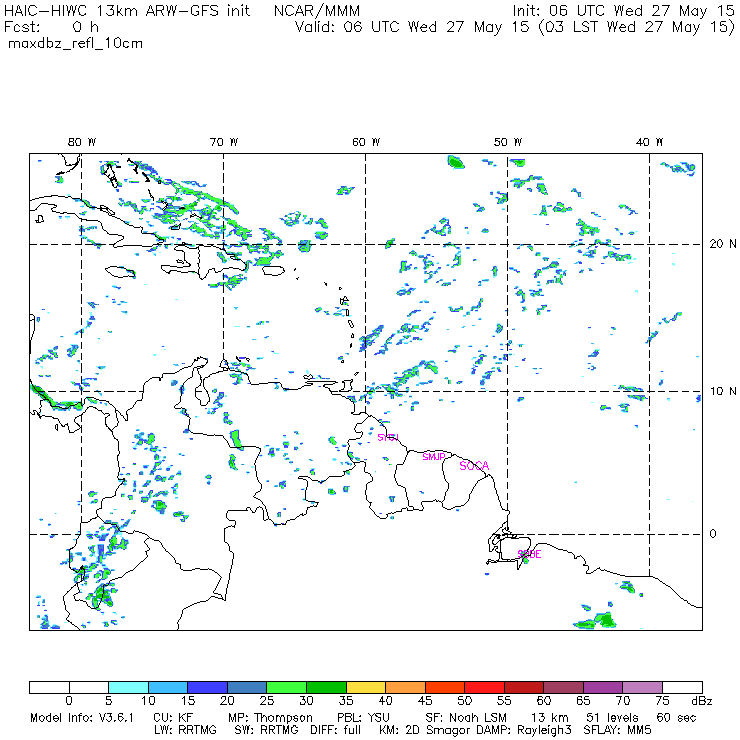Screen dimensions: 740x740
Task: Click the "Fcst: 0 h" forecast hour text
Action: [51, 27]
